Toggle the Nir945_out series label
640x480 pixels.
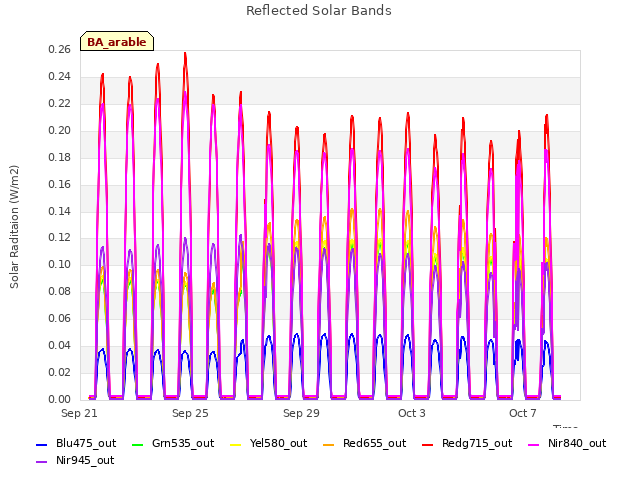85,460
